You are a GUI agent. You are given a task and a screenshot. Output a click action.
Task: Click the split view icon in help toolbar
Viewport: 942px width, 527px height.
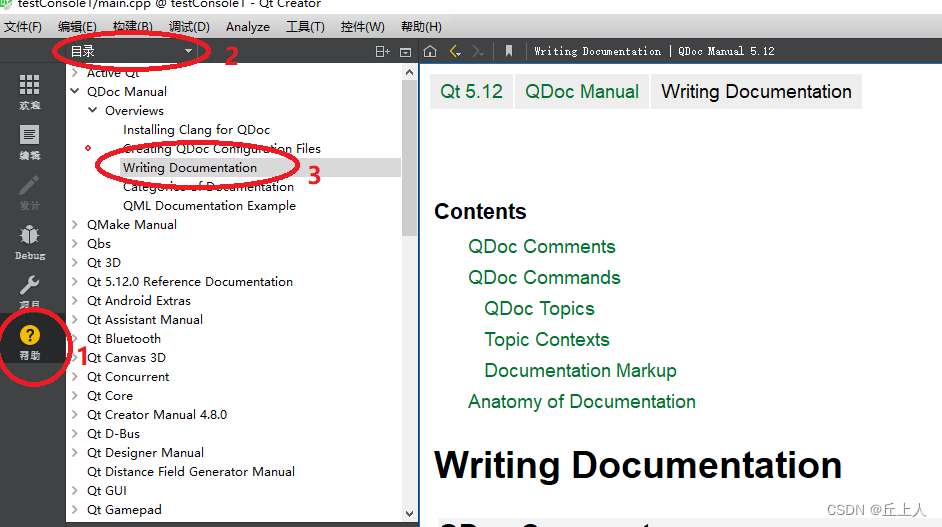click(x=383, y=52)
